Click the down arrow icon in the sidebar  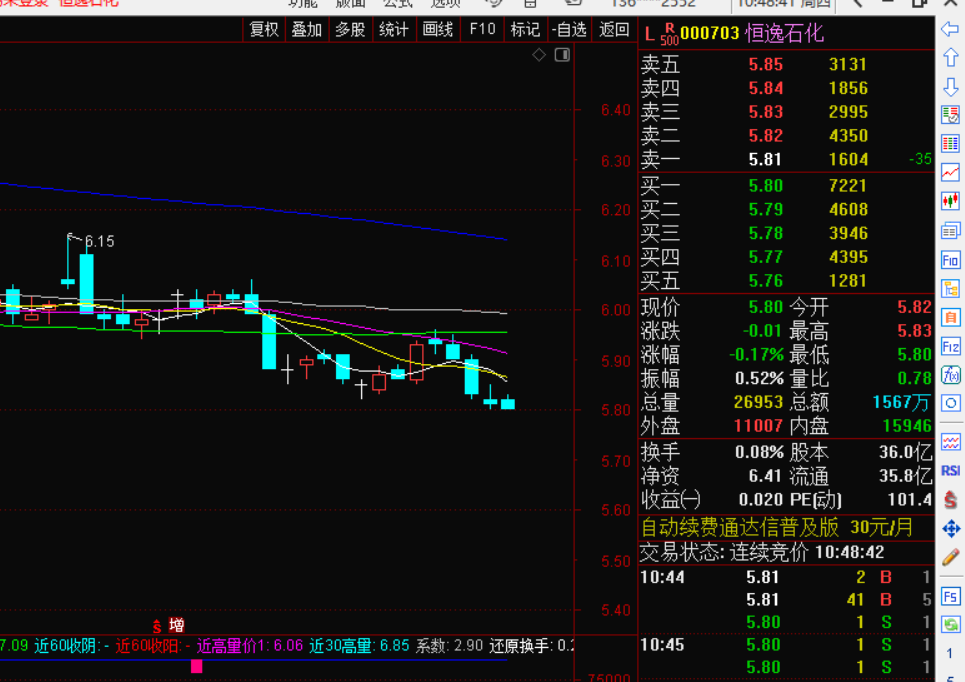coord(950,86)
